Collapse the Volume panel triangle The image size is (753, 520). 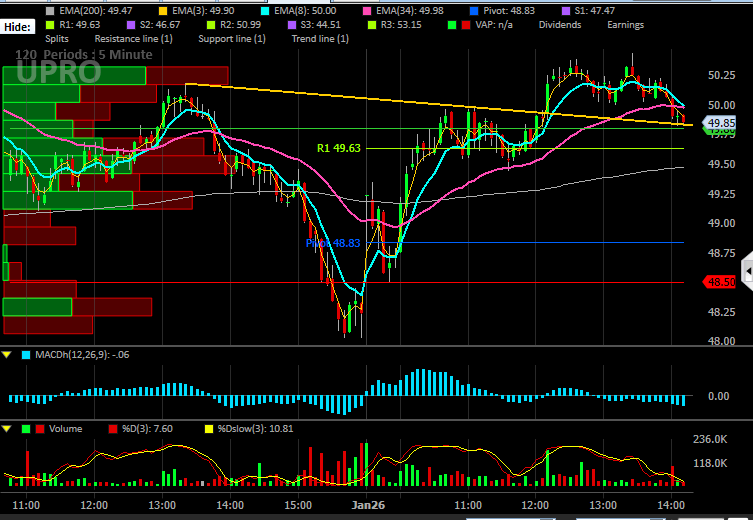click(x=7, y=429)
